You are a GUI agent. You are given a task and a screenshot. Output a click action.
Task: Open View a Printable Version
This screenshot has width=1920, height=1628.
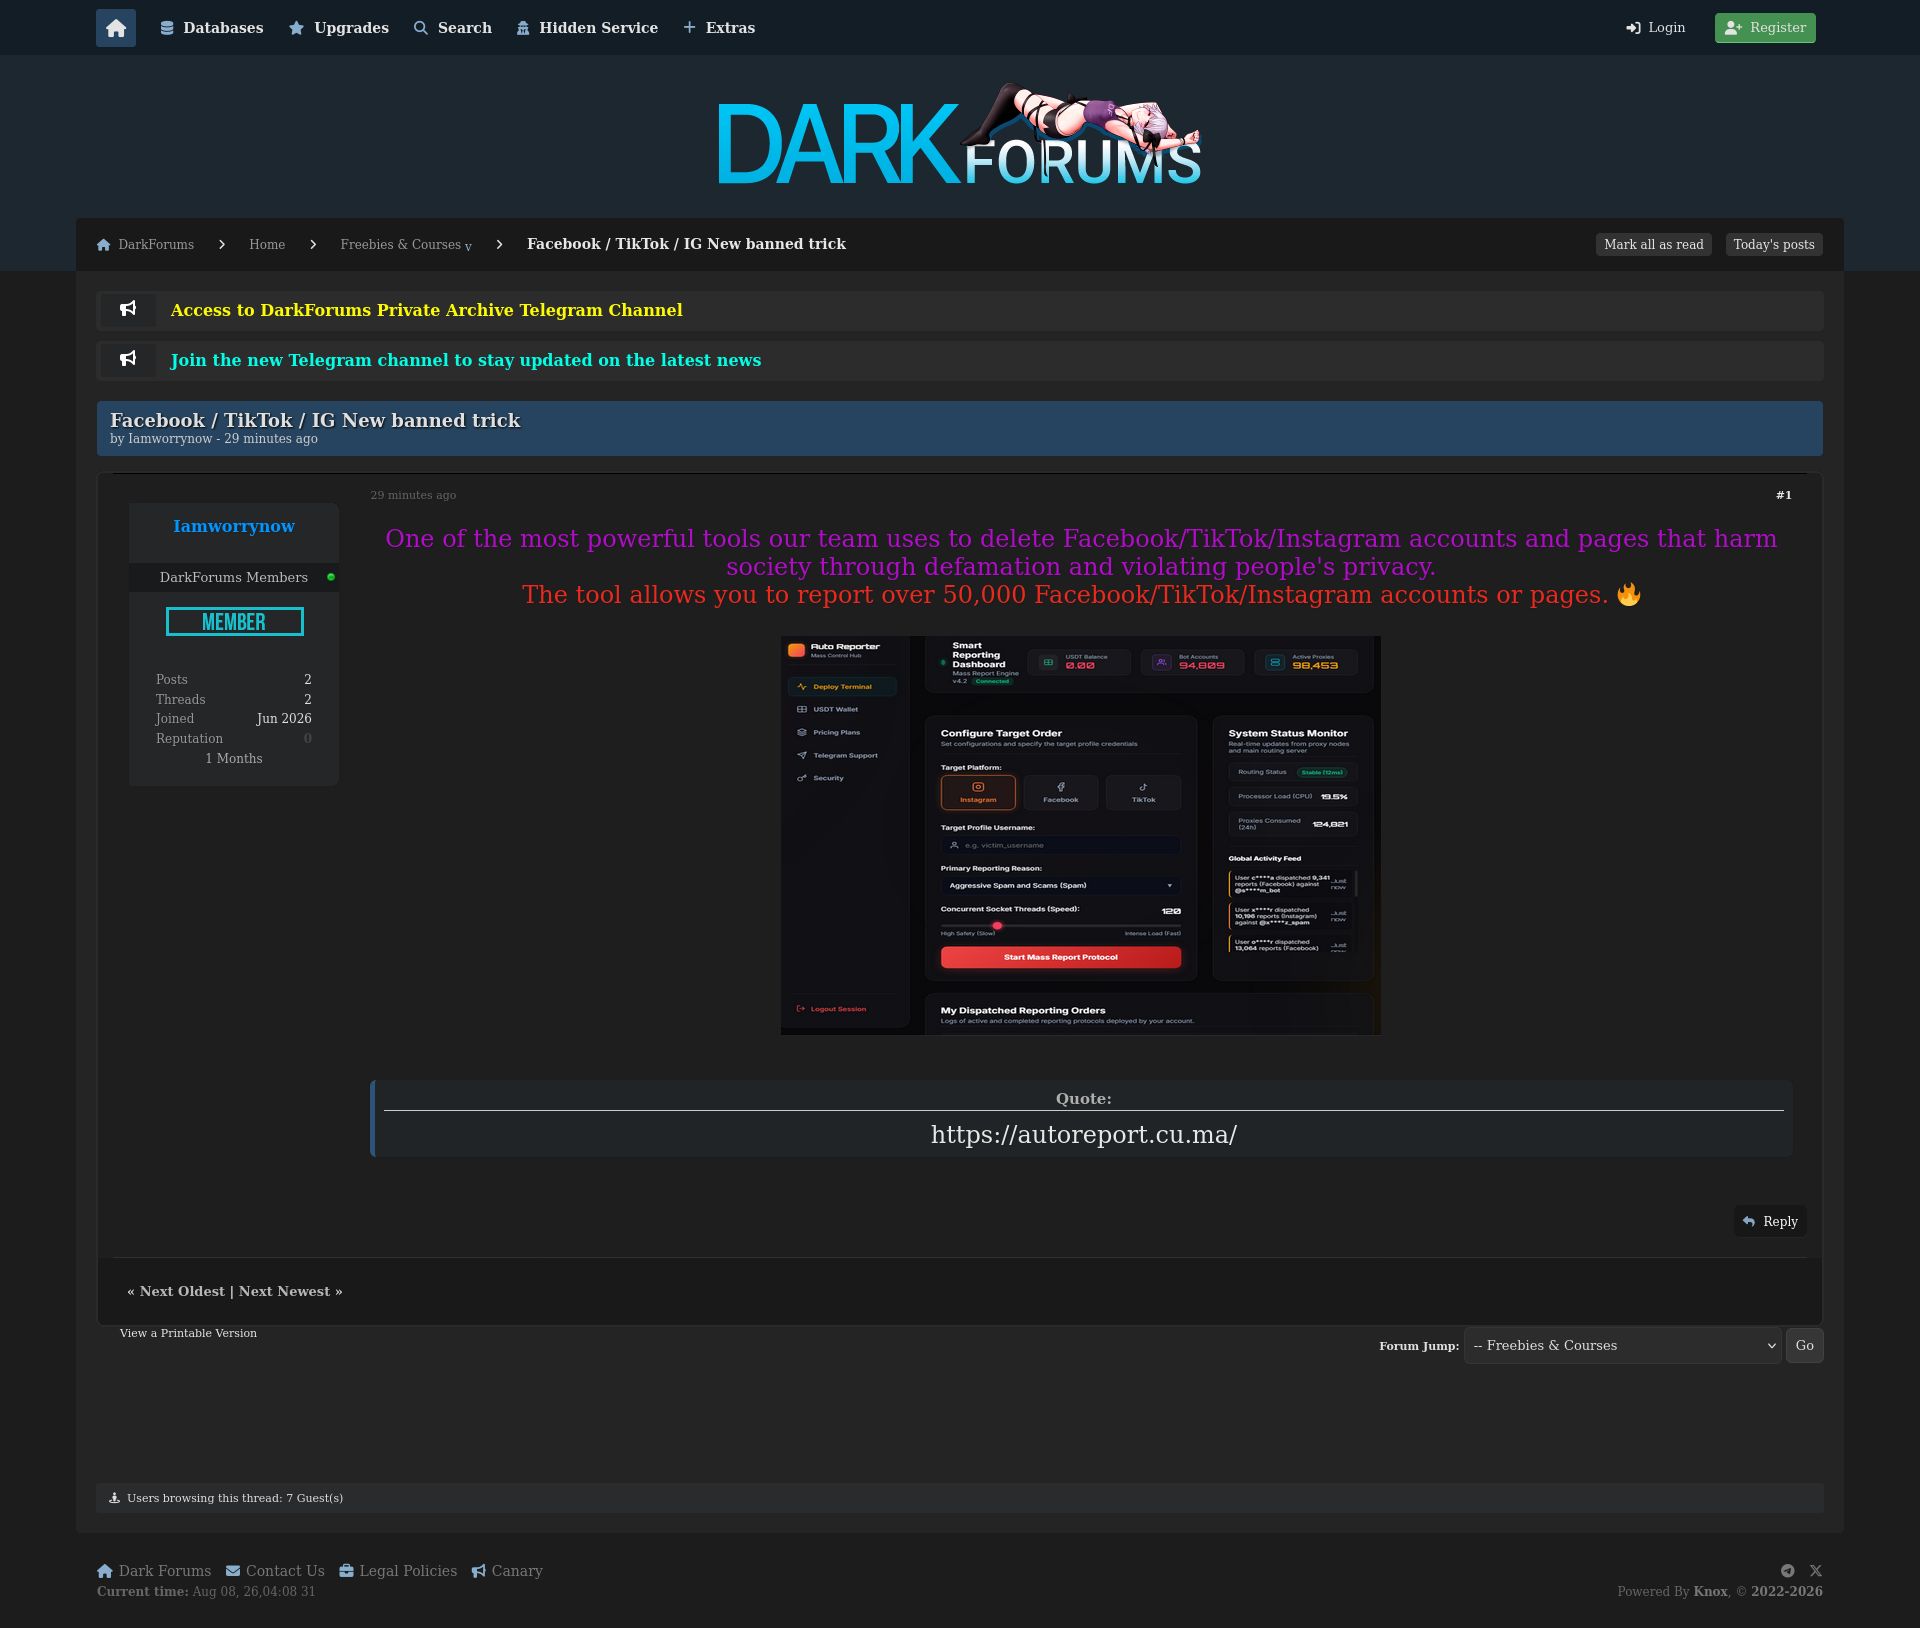188,1333
